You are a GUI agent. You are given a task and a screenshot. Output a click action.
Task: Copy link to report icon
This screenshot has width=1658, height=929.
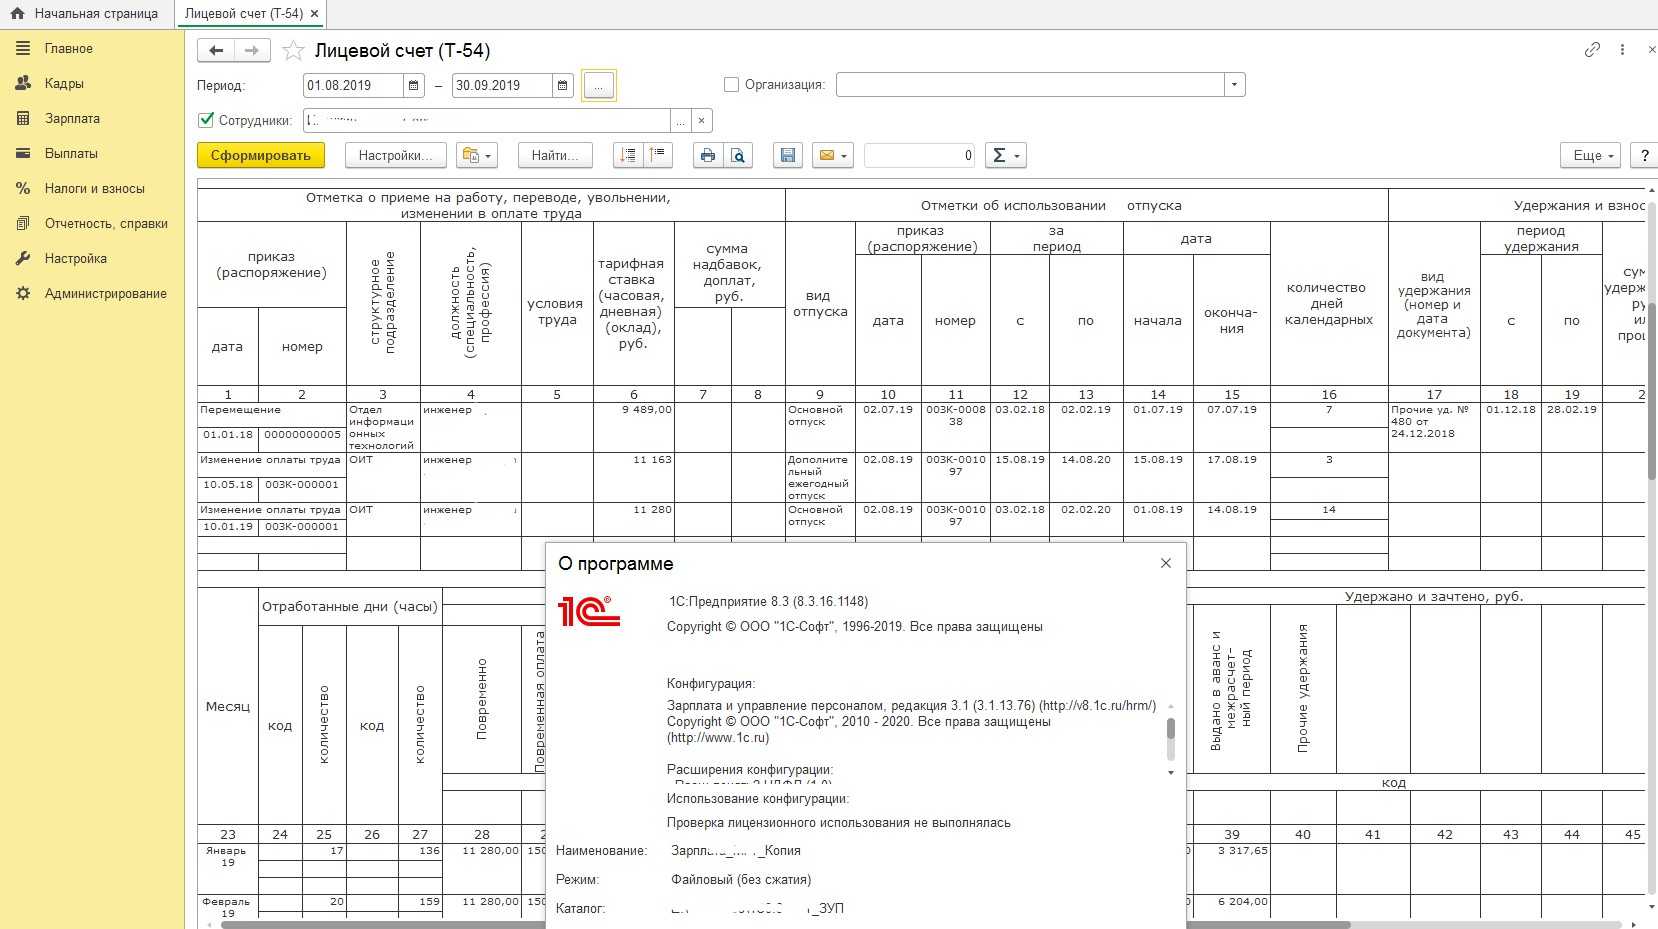(x=1592, y=50)
